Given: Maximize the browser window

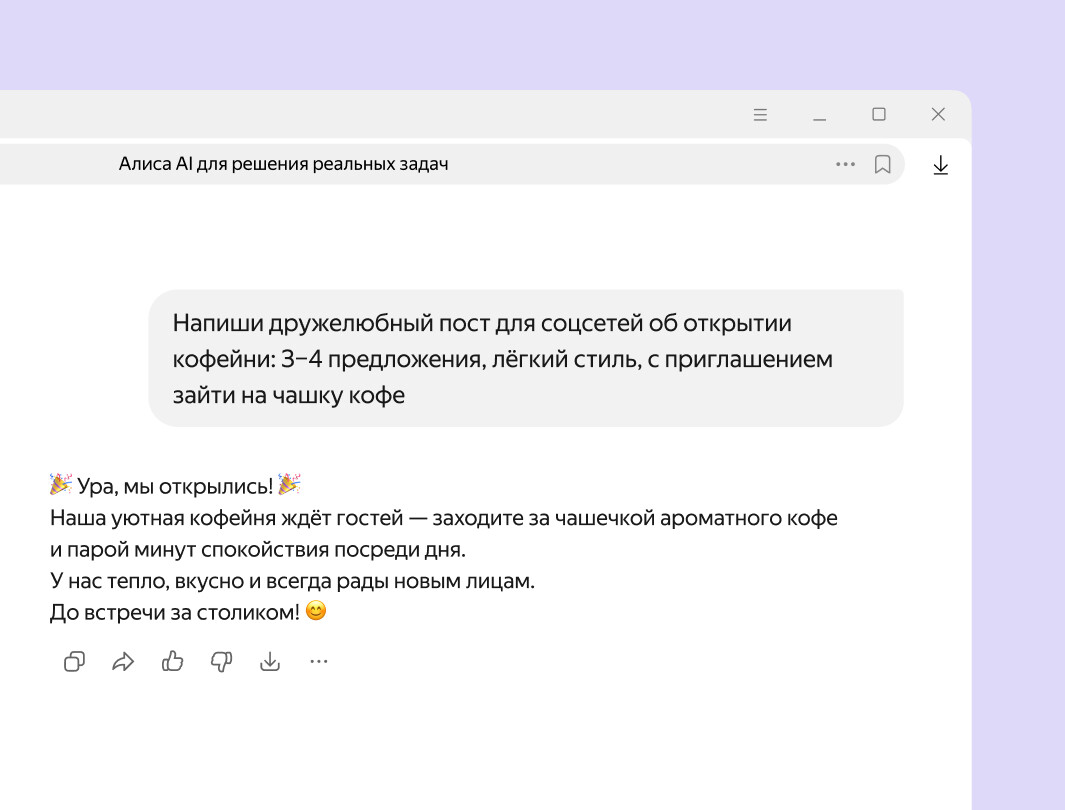Looking at the screenshot, I should pyautogui.click(x=879, y=114).
